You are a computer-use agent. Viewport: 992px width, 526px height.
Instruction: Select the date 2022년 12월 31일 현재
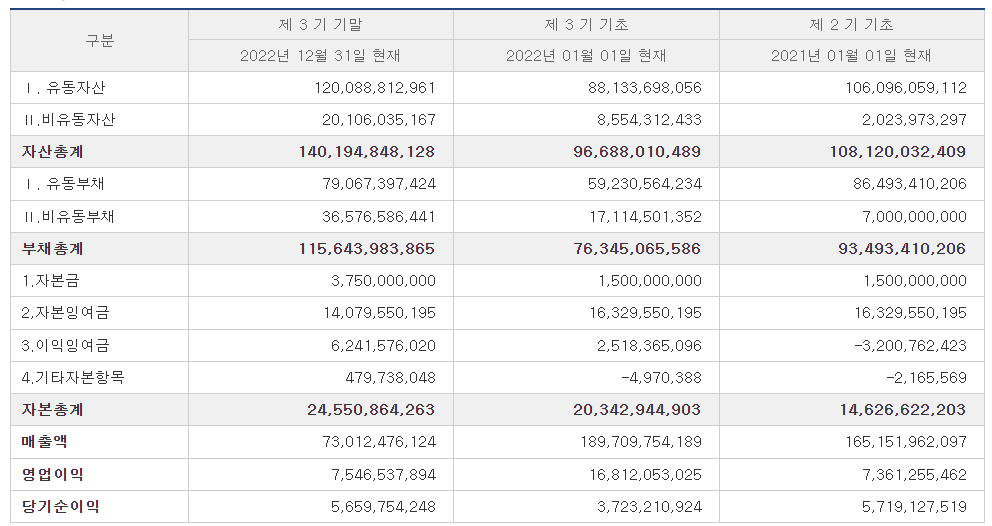[x=320, y=56]
